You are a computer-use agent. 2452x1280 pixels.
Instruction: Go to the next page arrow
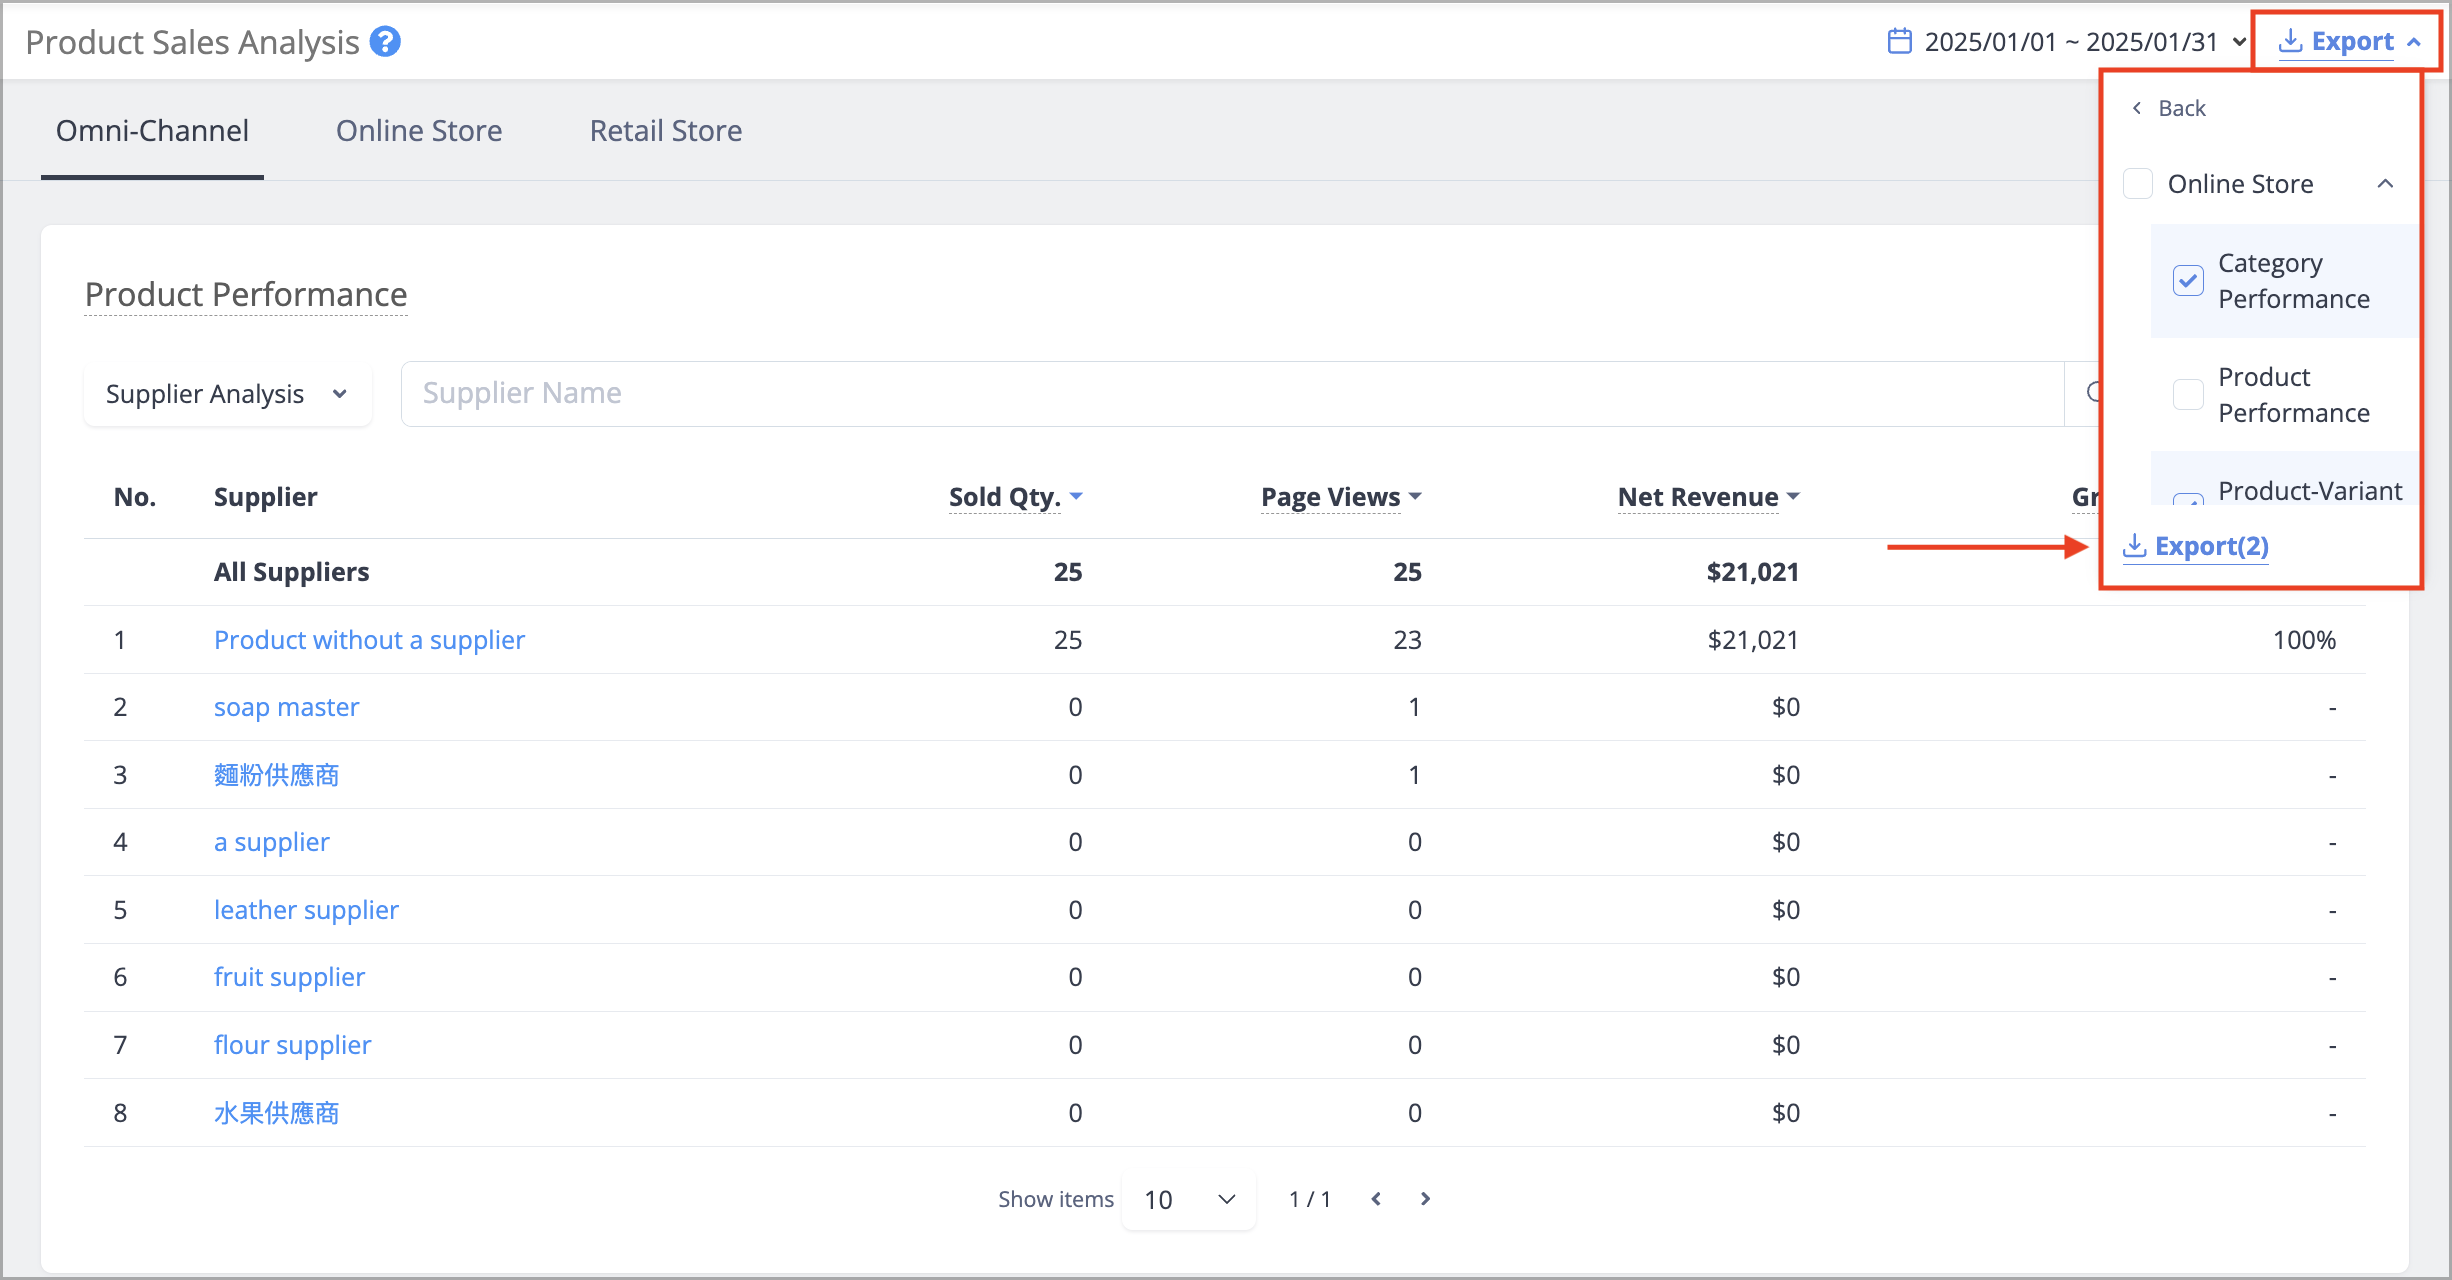click(x=1425, y=1199)
